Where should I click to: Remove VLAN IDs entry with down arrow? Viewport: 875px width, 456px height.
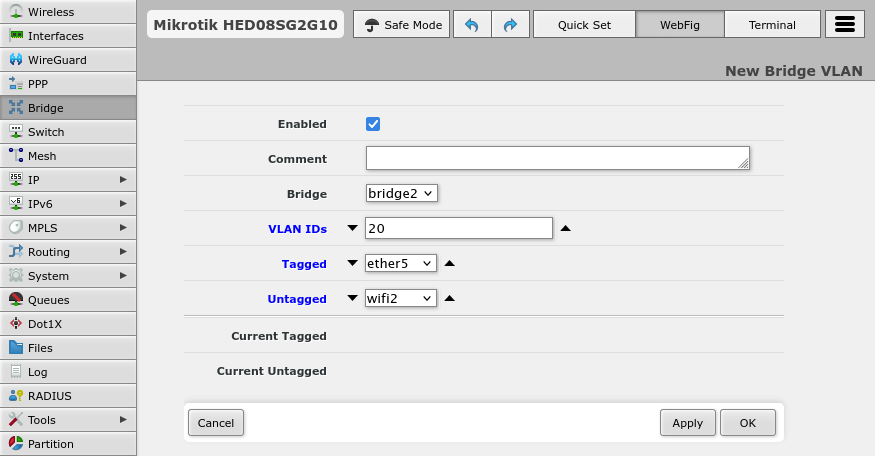(352, 228)
